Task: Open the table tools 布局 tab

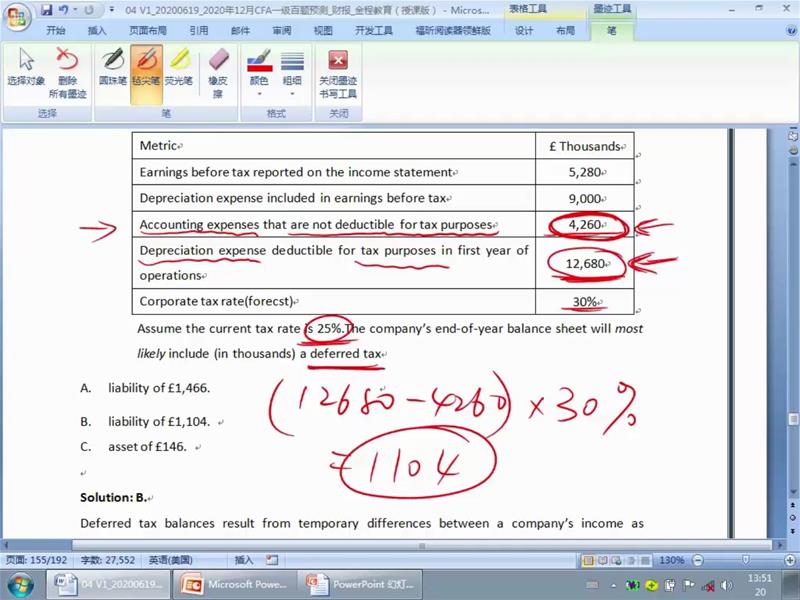Action: [x=565, y=31]
